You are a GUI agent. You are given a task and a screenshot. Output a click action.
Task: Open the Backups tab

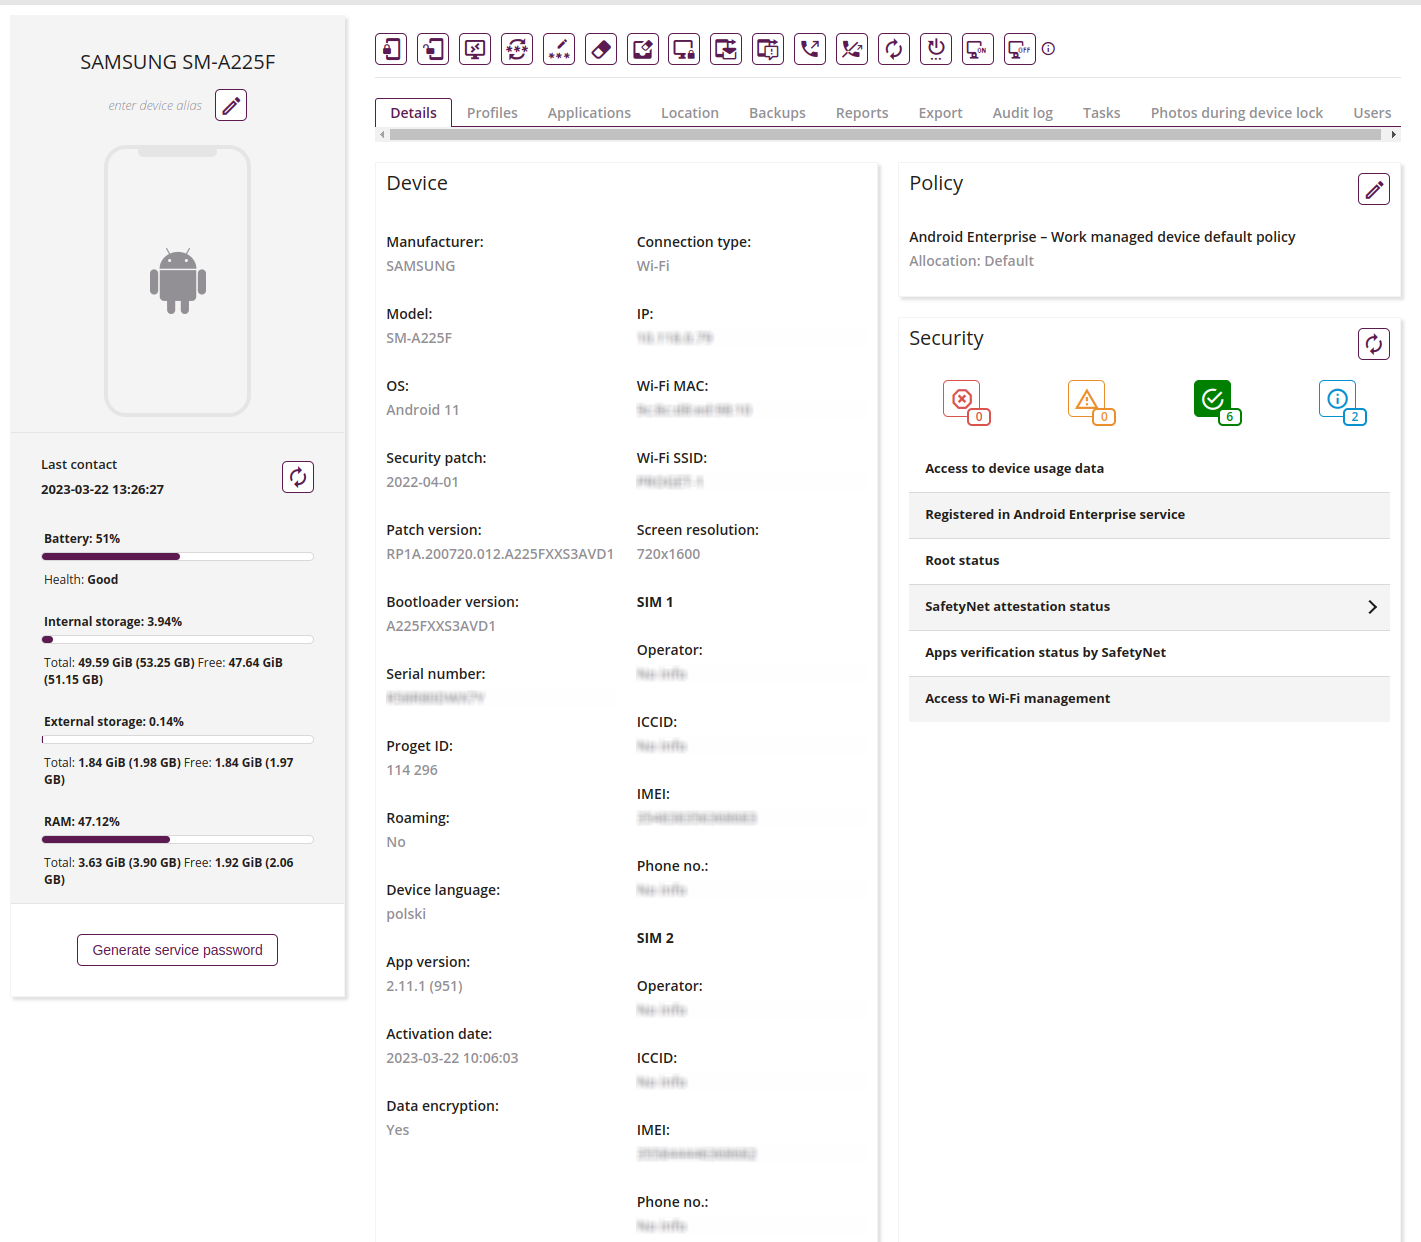(777, 113)
